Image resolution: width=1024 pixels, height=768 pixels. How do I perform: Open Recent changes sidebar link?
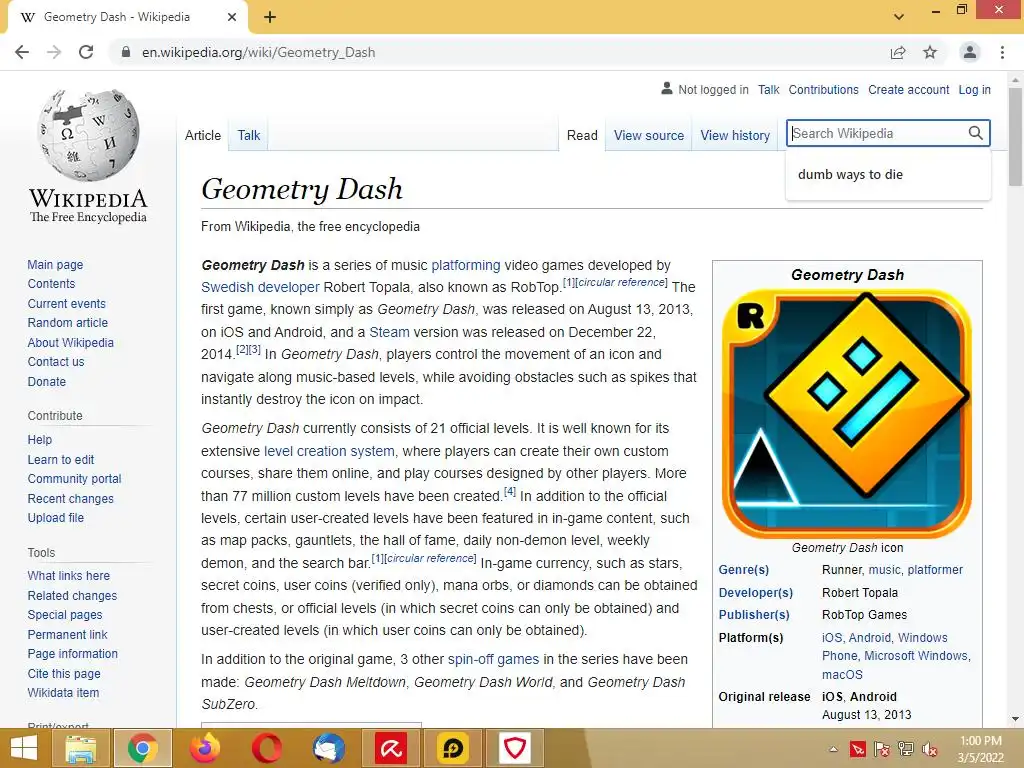[71, 498]
